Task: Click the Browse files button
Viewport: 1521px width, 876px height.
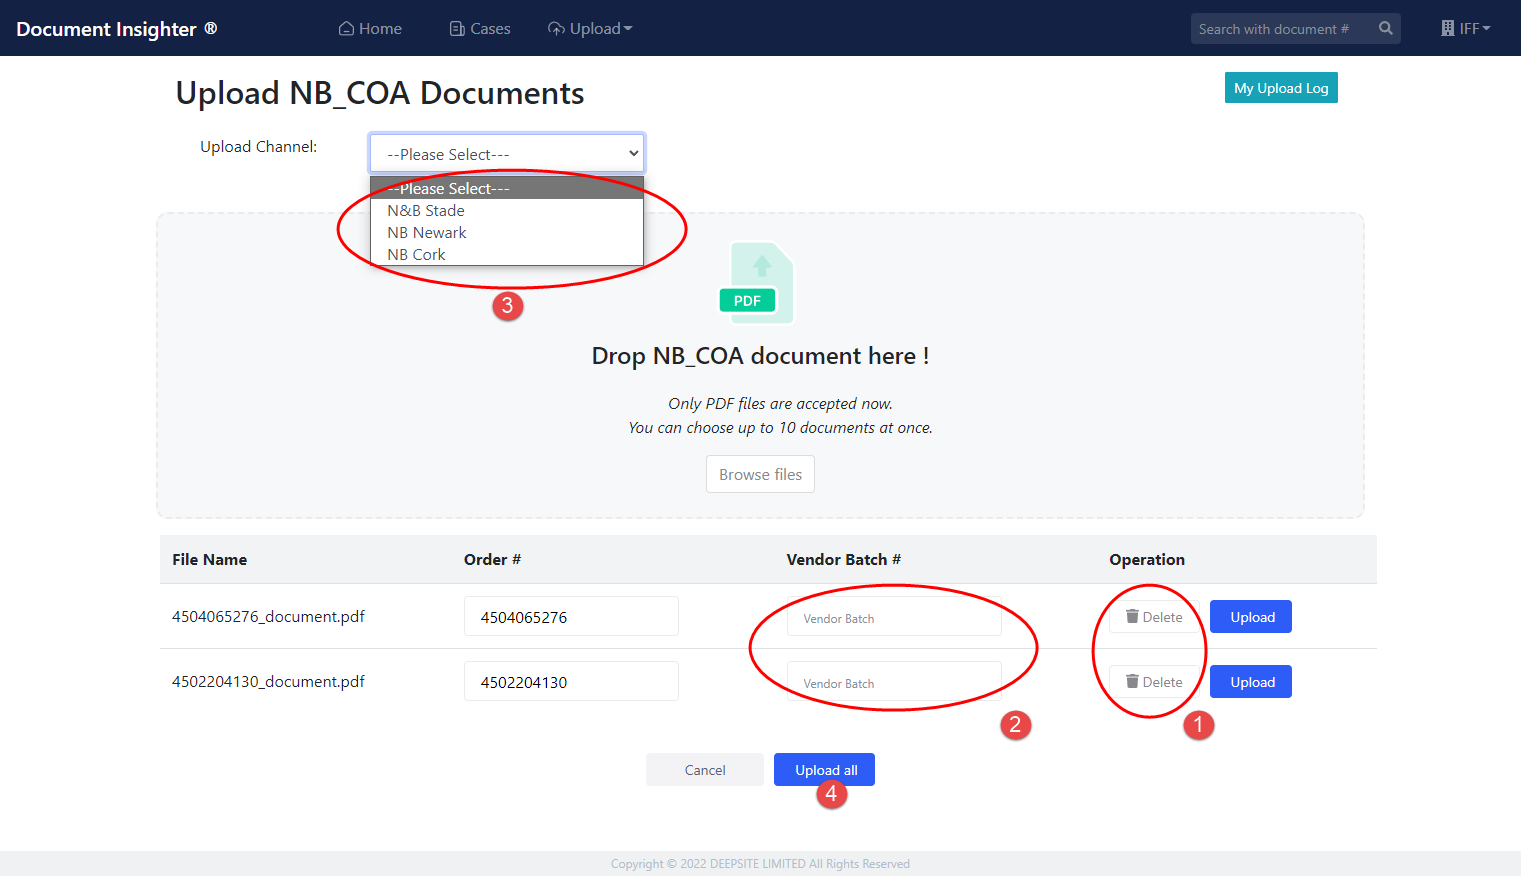Action: click(x=760, y=474)
